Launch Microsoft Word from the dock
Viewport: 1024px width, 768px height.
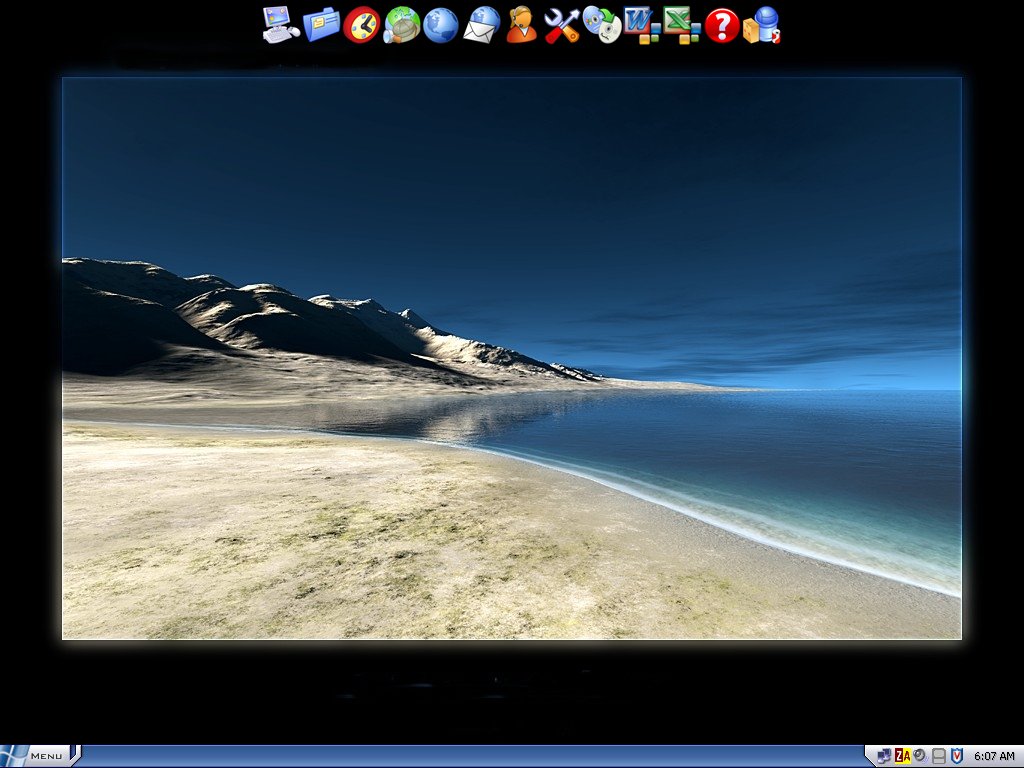click(x=641, y=24)
